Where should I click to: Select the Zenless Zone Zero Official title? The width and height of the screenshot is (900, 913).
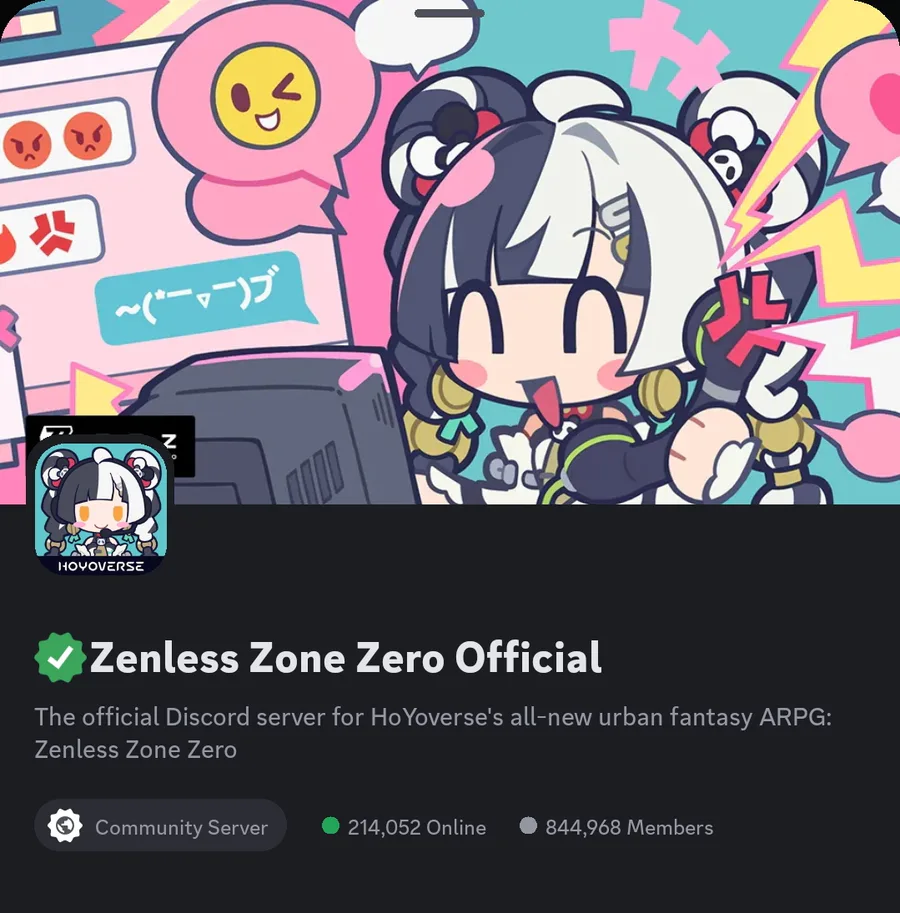tap(345, 657)
